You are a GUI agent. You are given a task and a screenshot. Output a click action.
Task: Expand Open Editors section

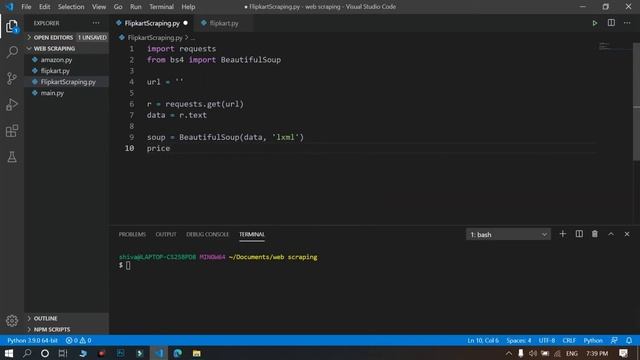(53, 38)
